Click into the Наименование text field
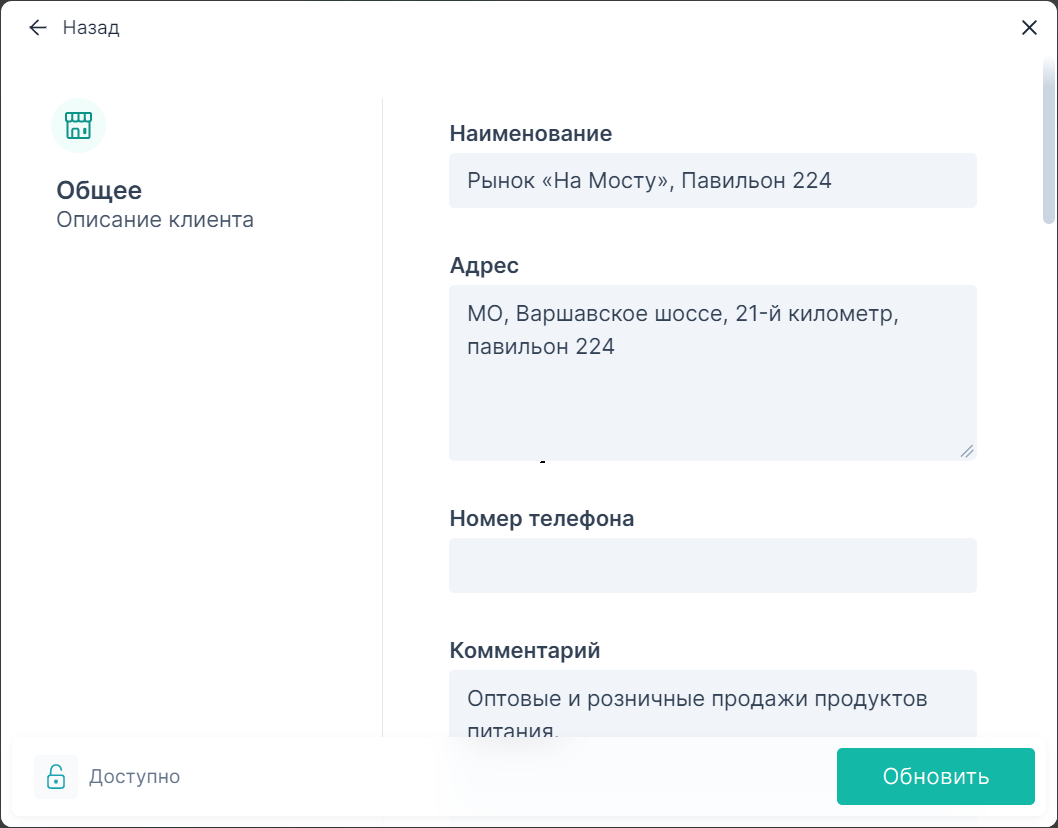1058x828 pixels. 713,180
